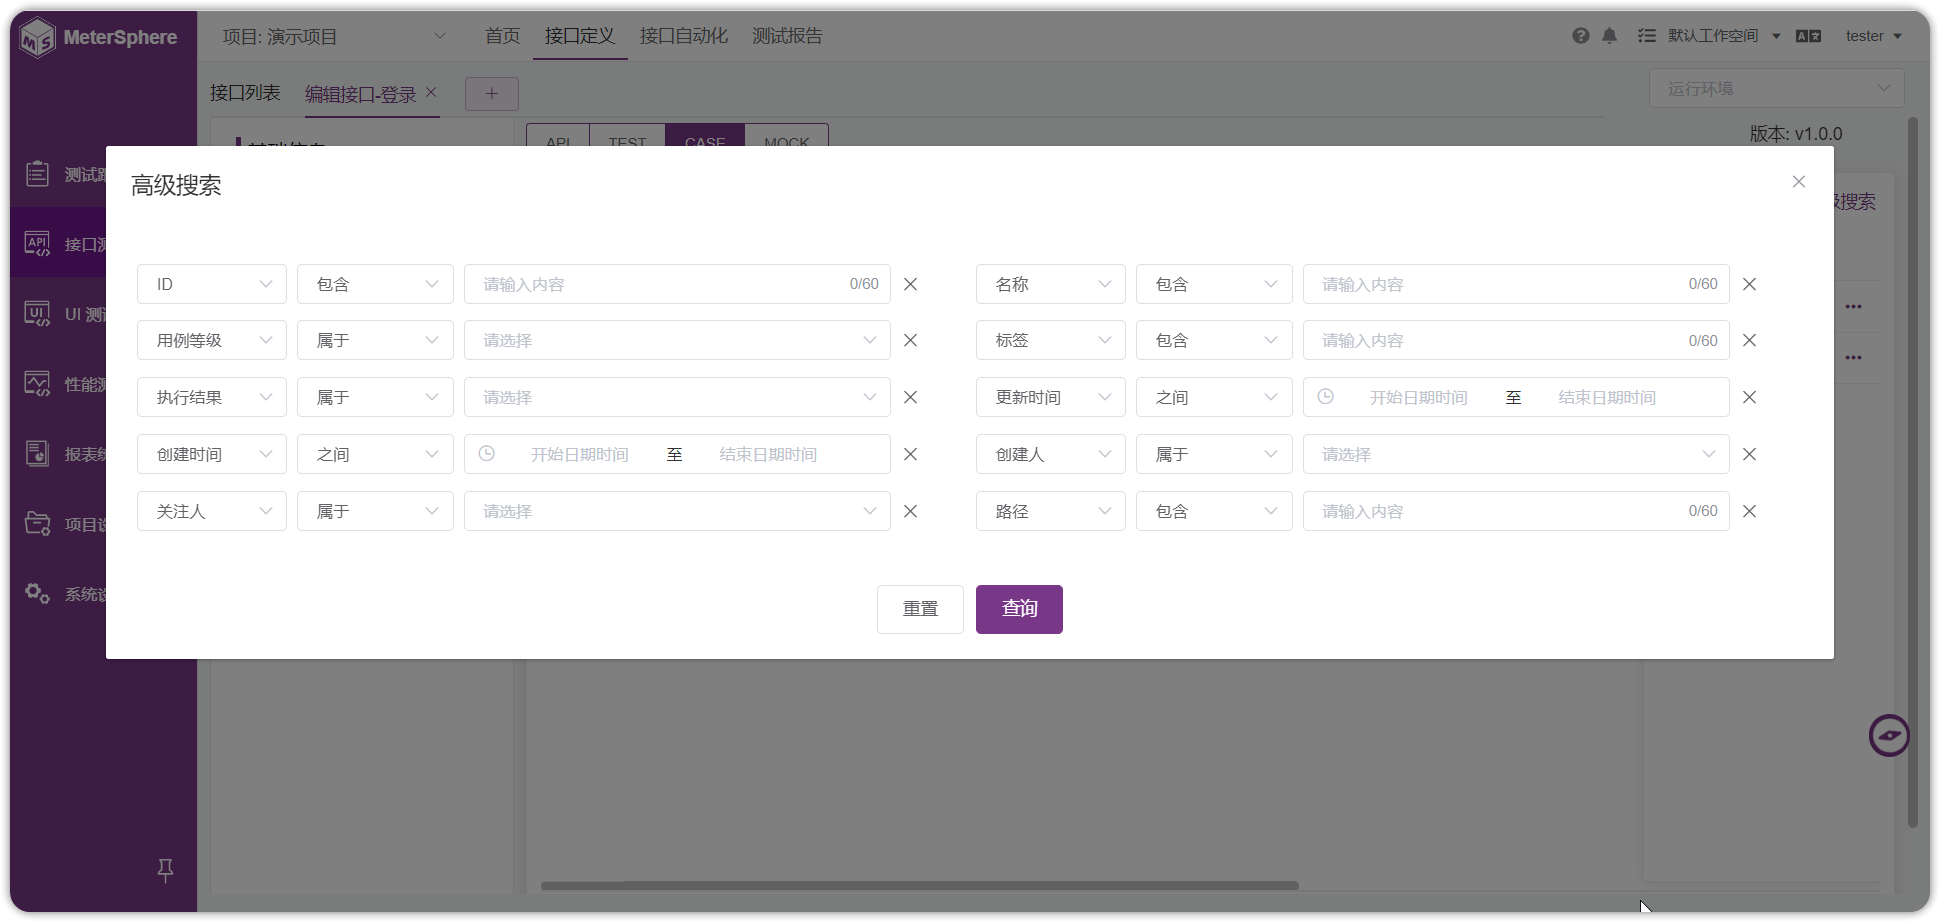Add a new tab with plus button
1940x922 pixels.
492,94
